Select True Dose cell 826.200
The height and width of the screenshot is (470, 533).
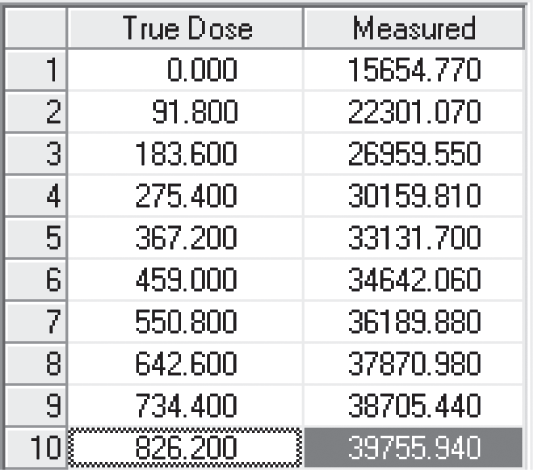coord(185,447)
